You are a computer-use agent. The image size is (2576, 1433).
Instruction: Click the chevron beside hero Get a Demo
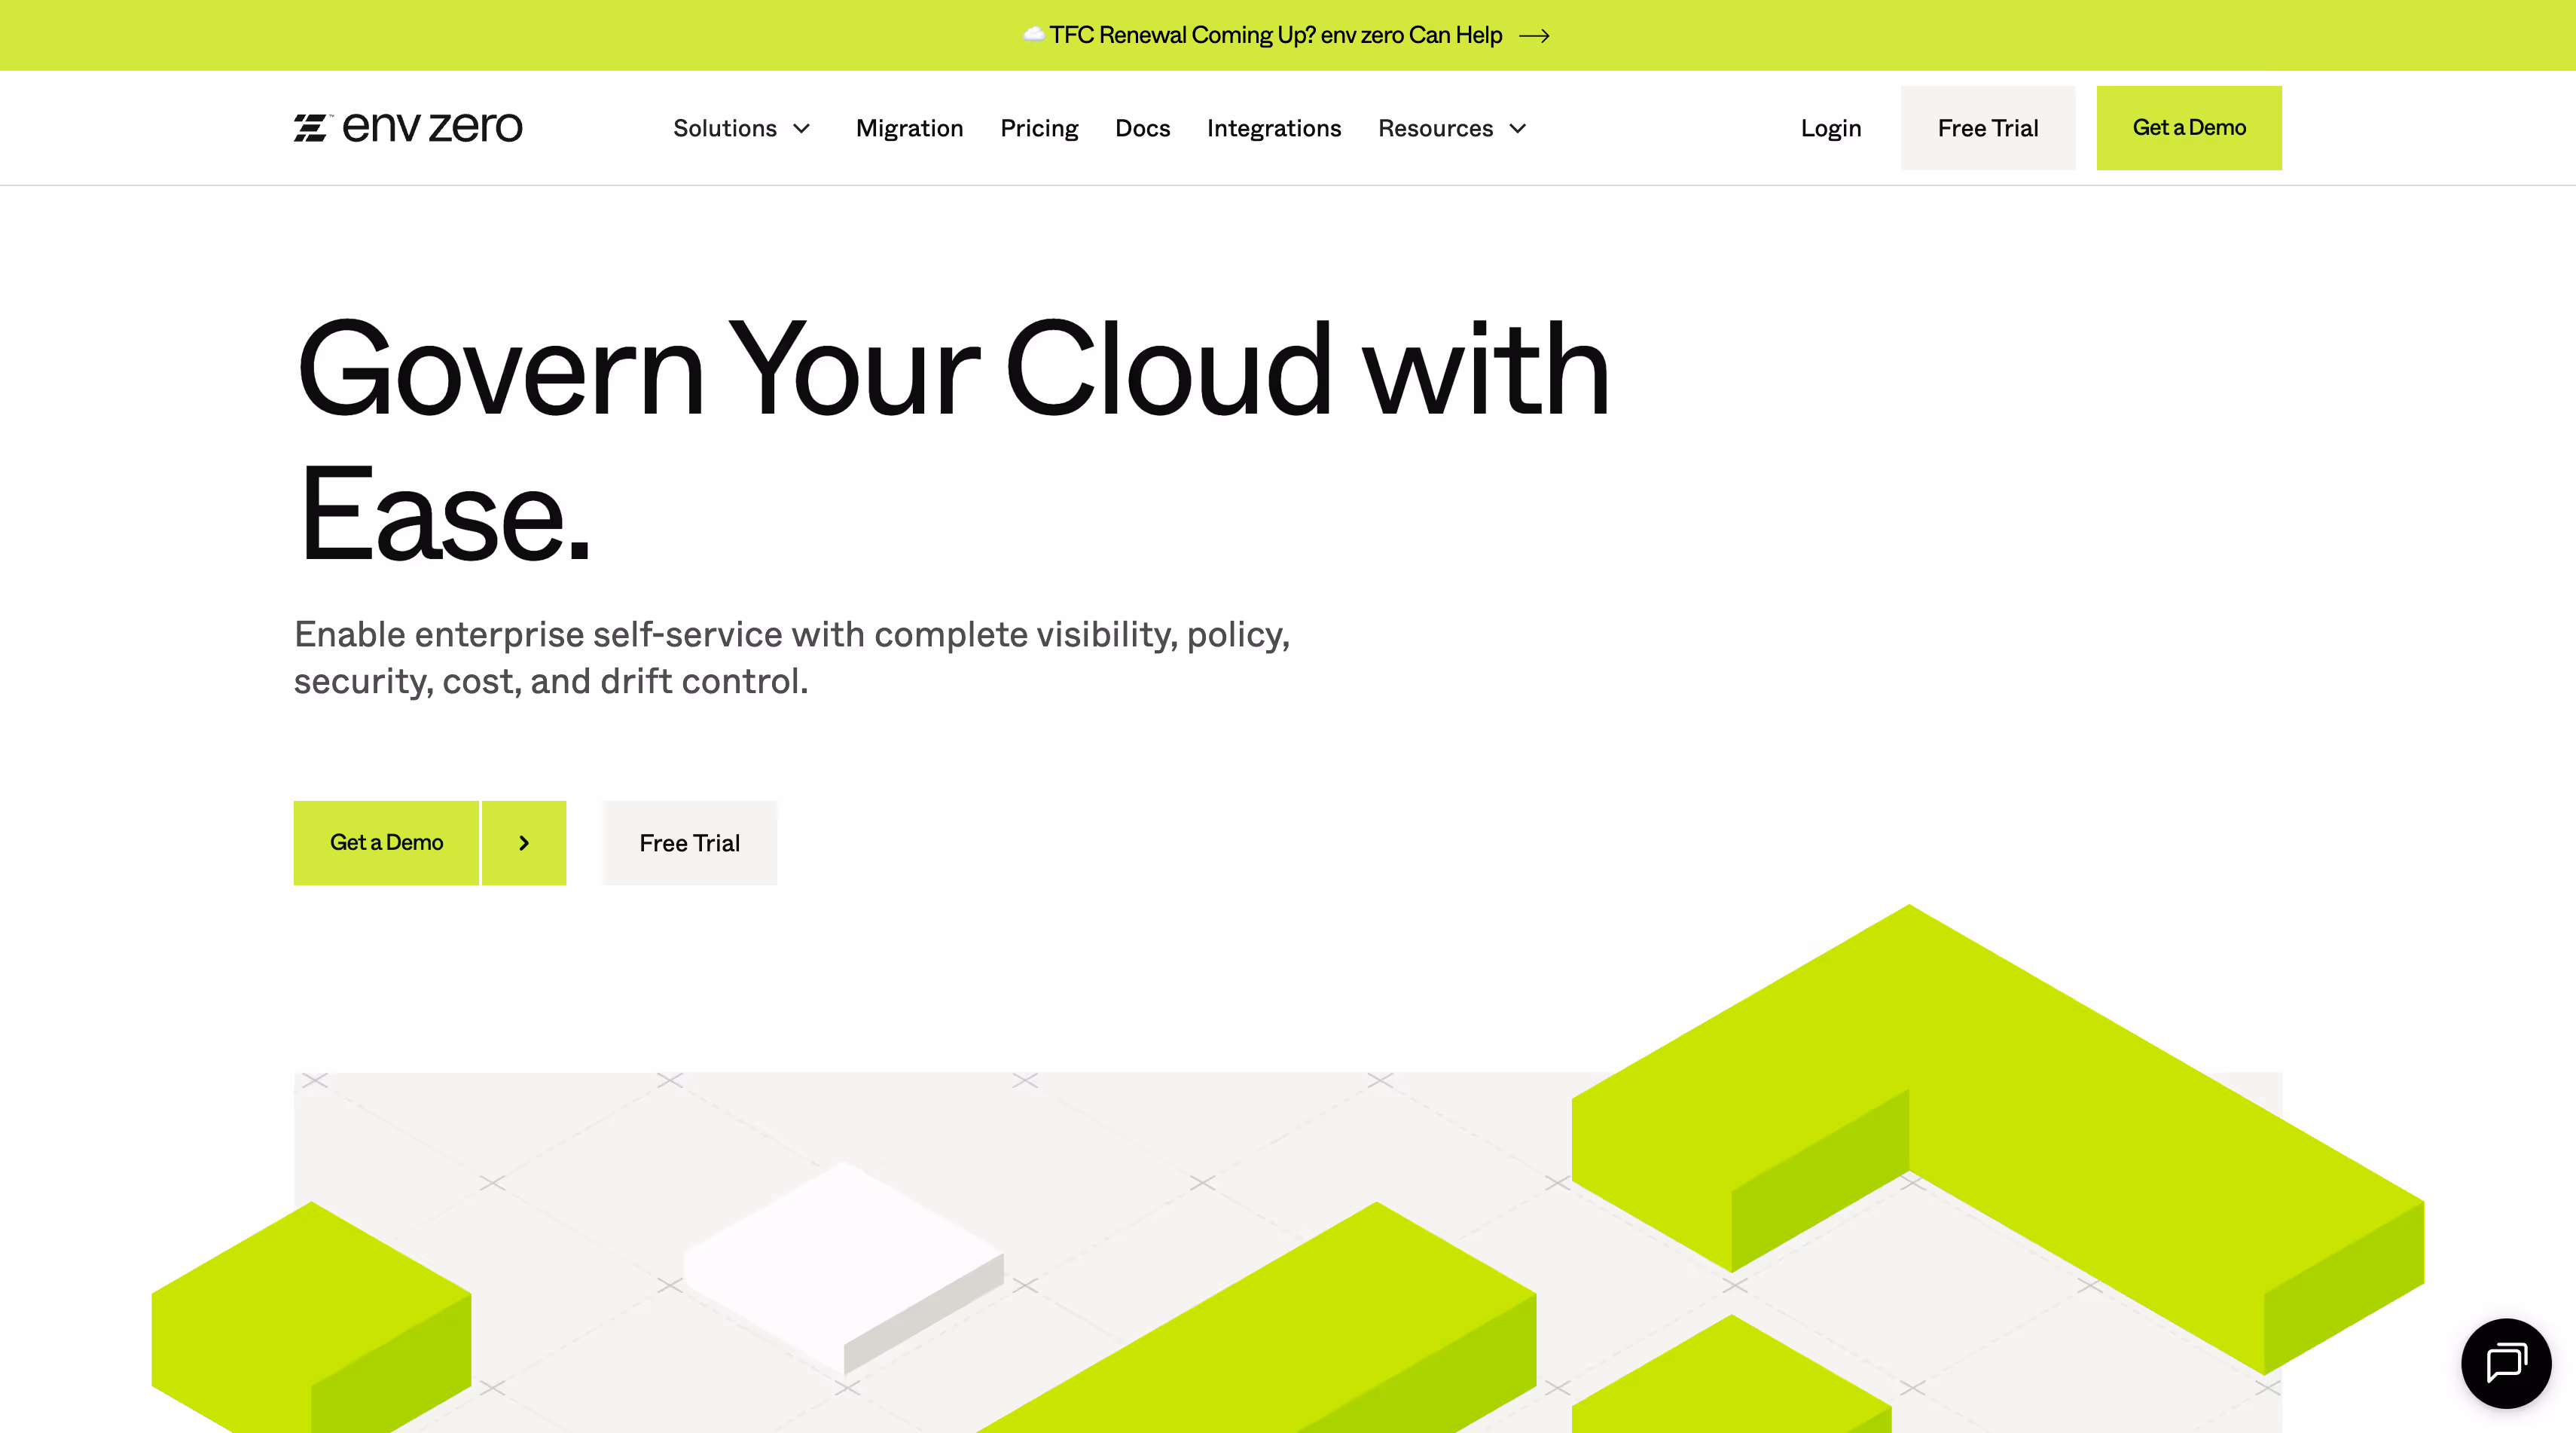pyautogui.click(x=524, y=843)
